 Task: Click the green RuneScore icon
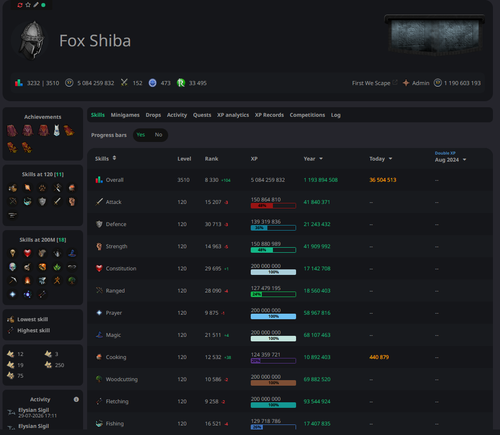181,83
